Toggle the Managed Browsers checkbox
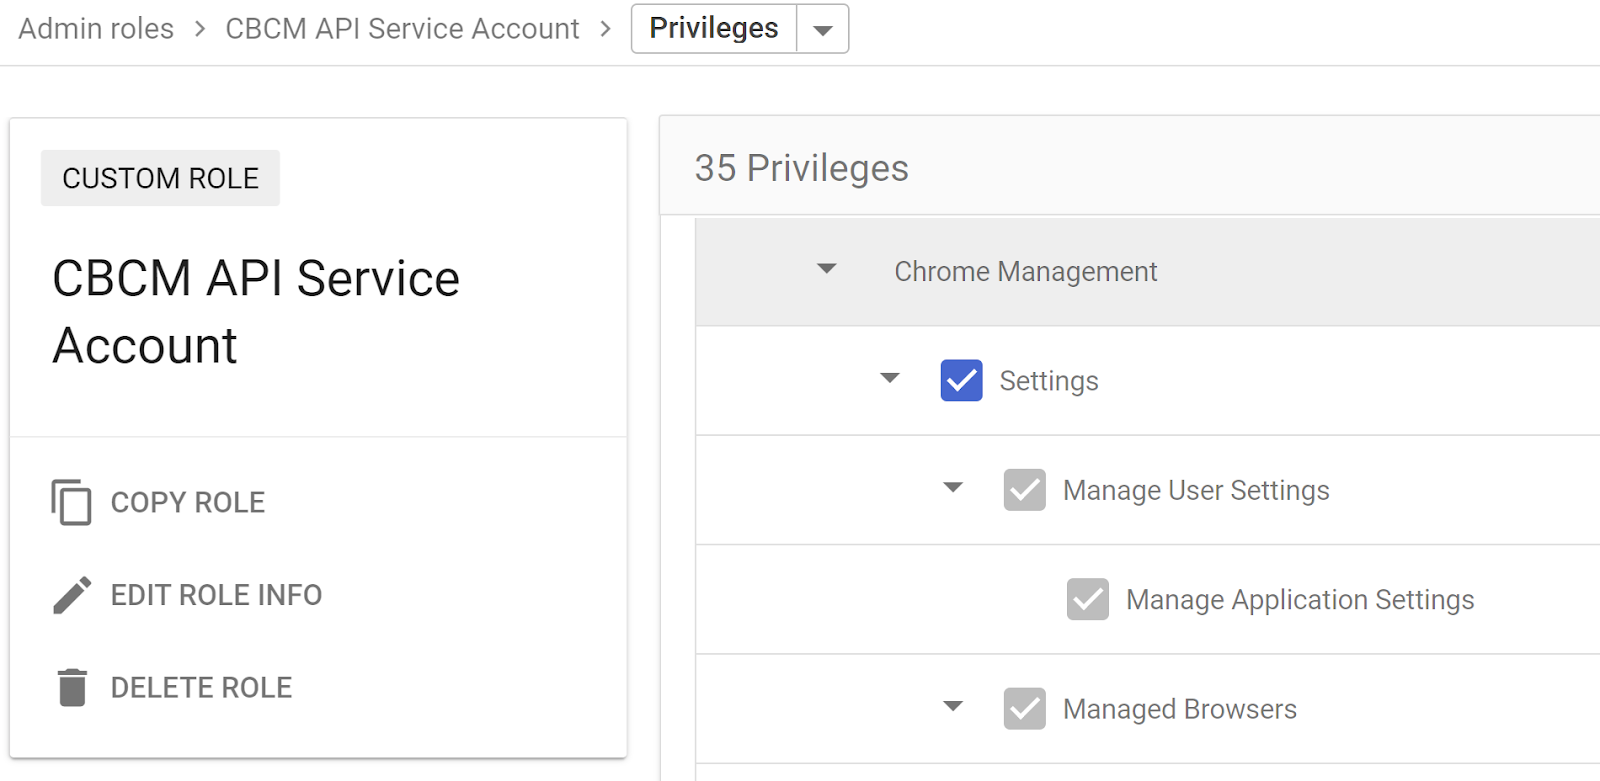The image size is (1600, 781). pos(1024,708)
